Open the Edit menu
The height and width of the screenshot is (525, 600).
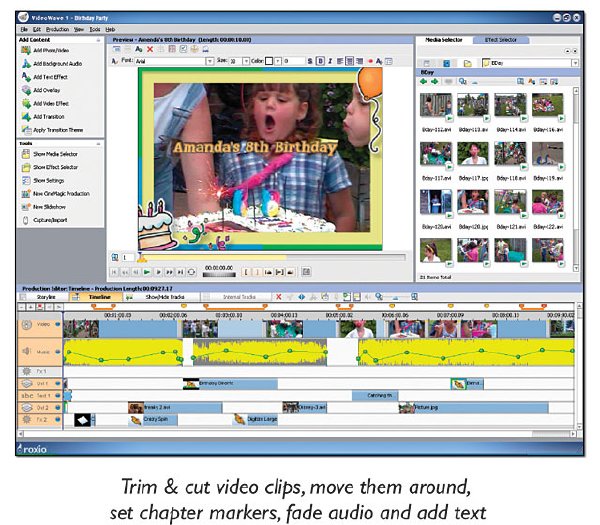coord(37,29)
